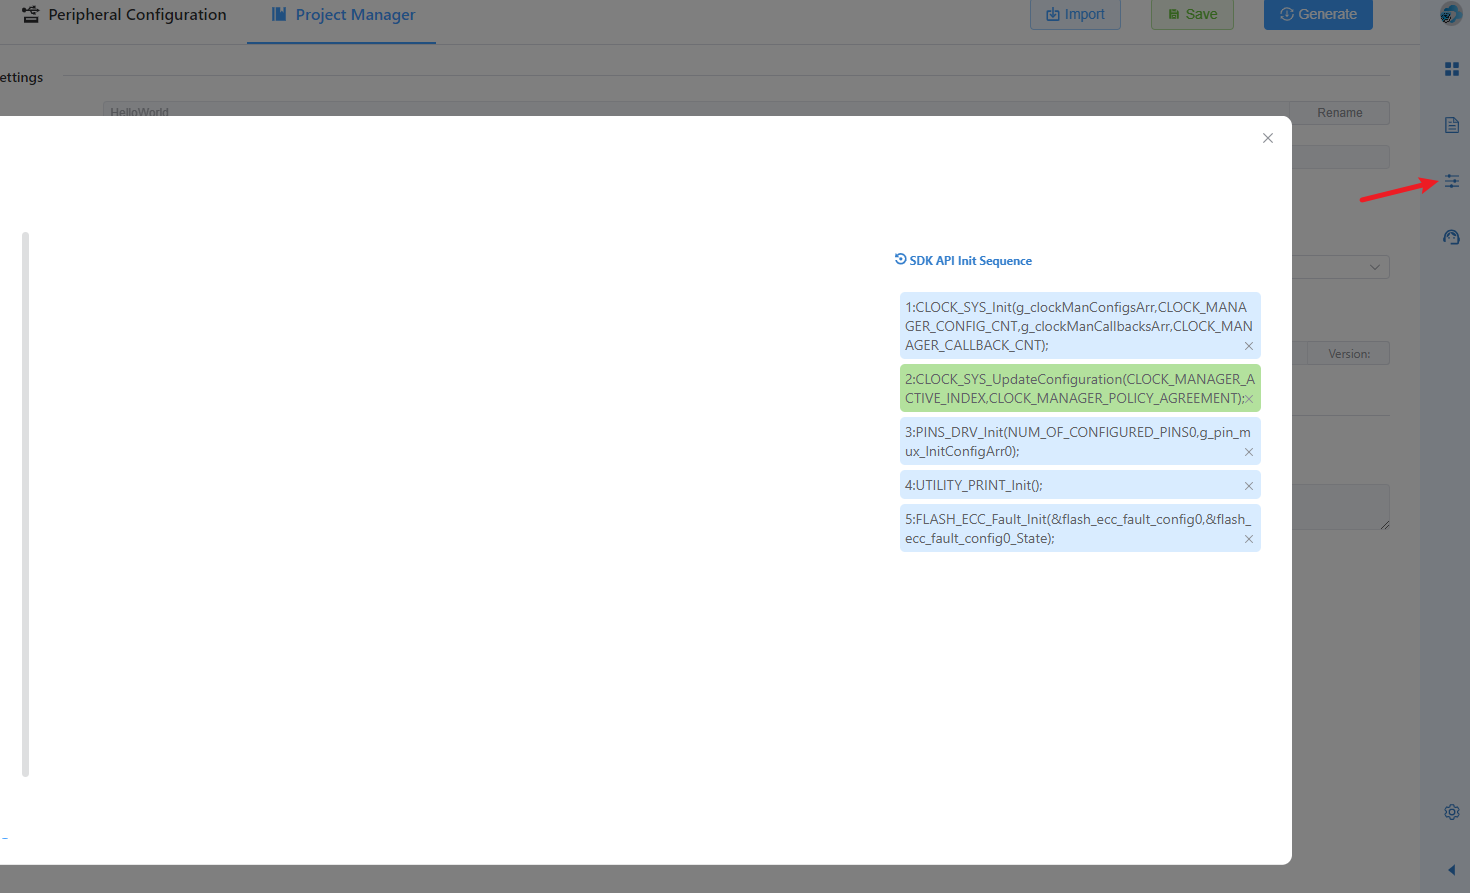Collapse the right sidebar with the arrow
Viewport: 1470px width, 893px height.
(1451, 870)
